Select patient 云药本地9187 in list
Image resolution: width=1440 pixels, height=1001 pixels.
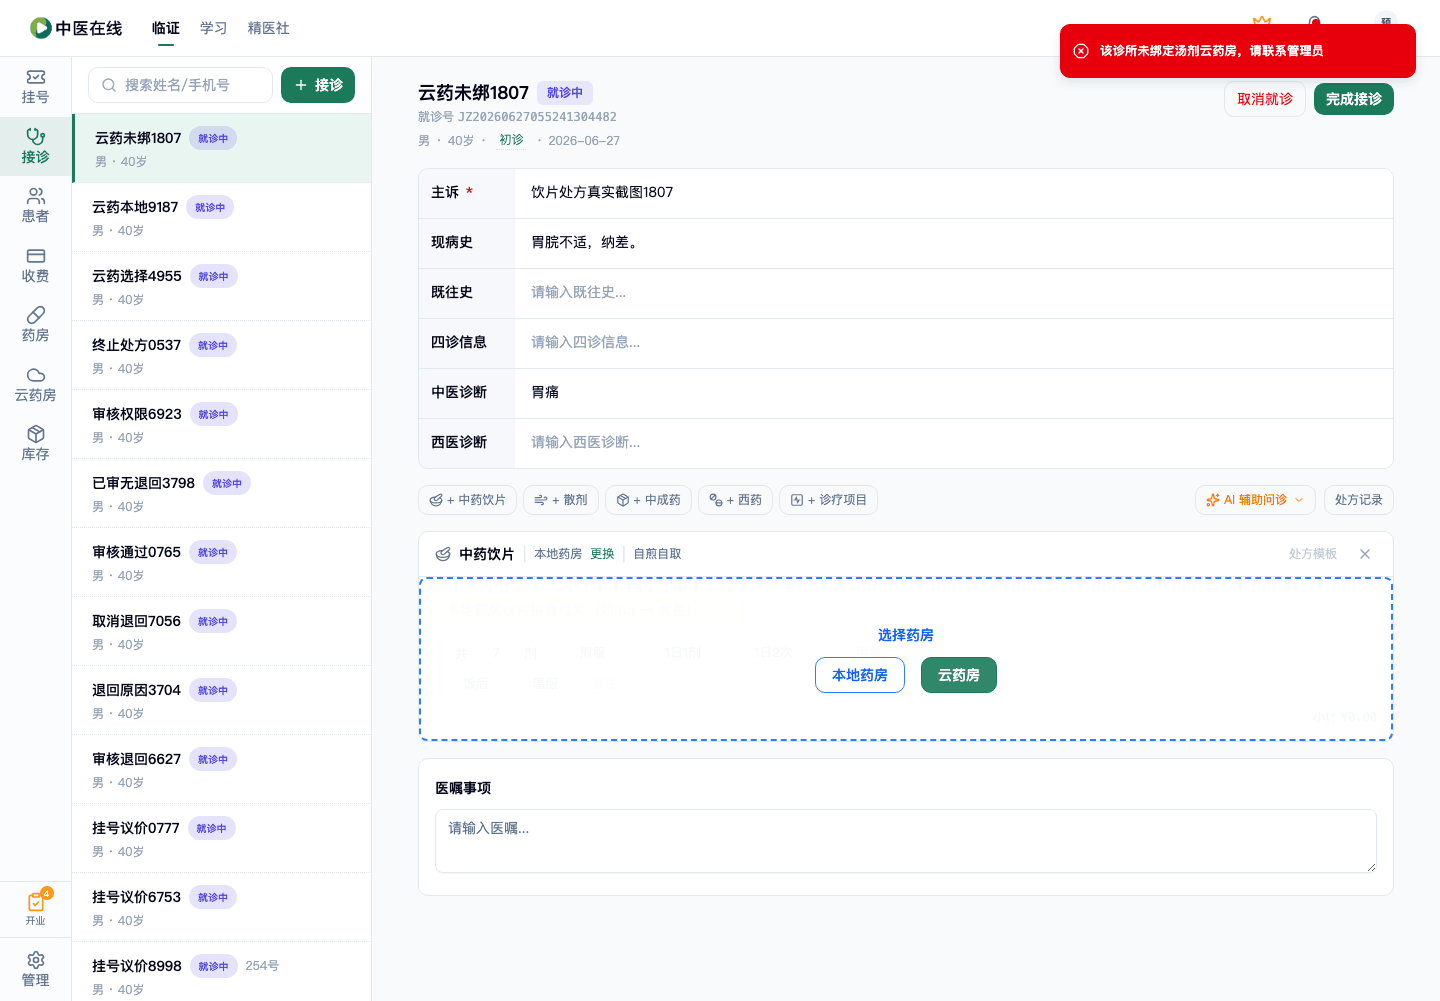[x=222, y=217]
